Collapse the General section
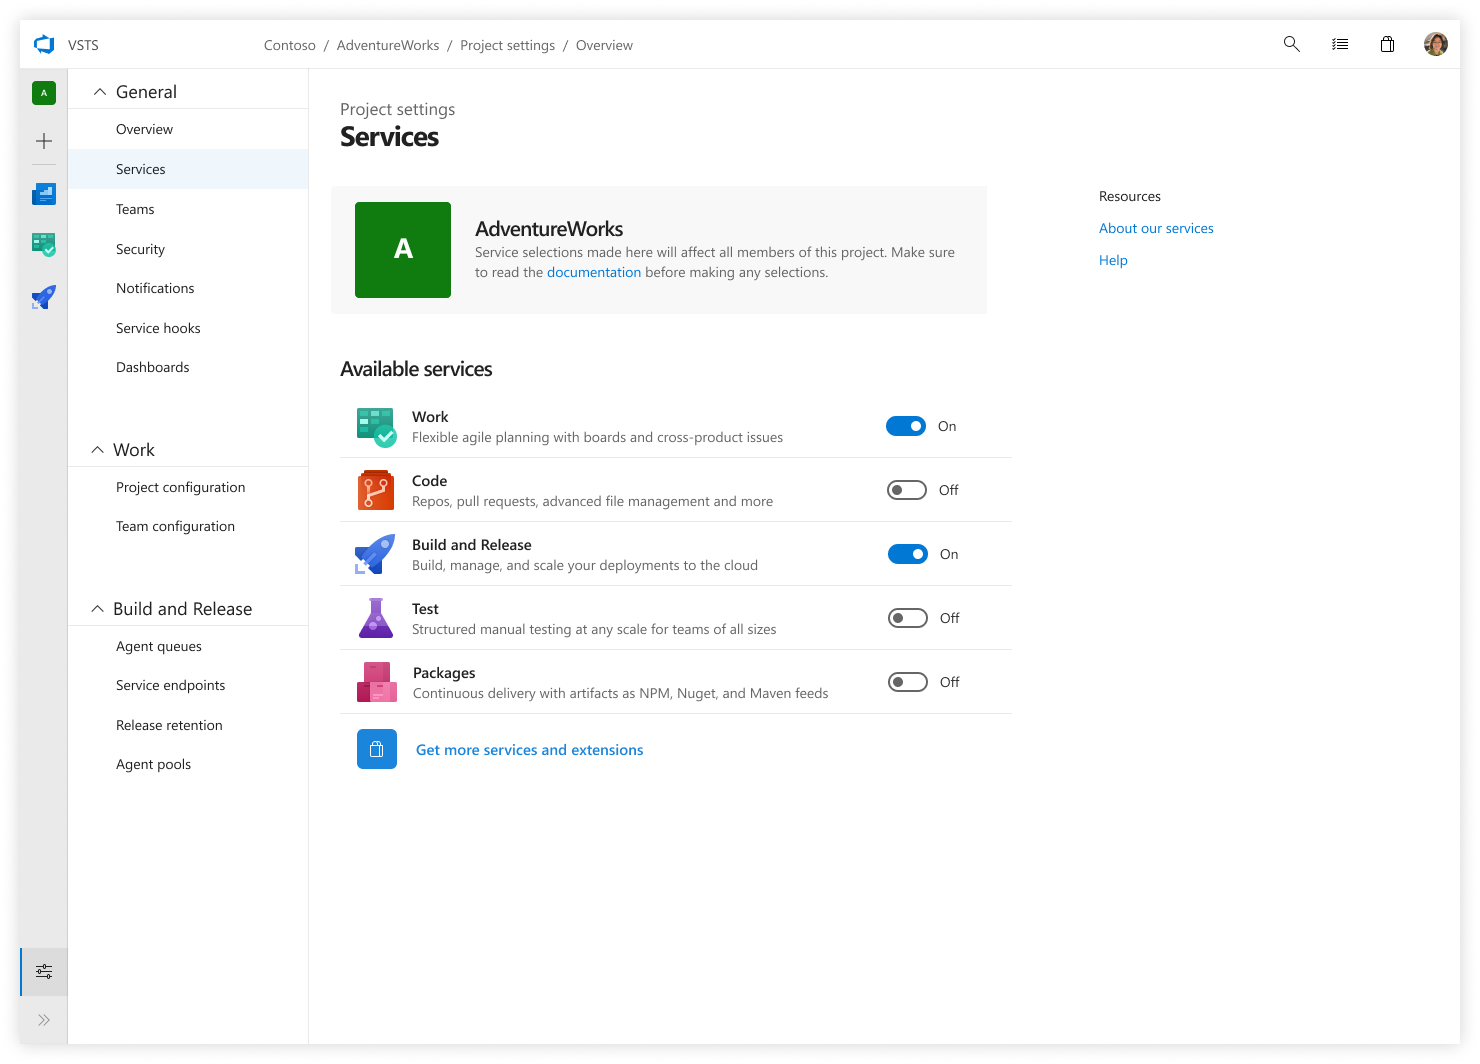The width and height of the screenshot is (1480, 1064). coord(99,92)
